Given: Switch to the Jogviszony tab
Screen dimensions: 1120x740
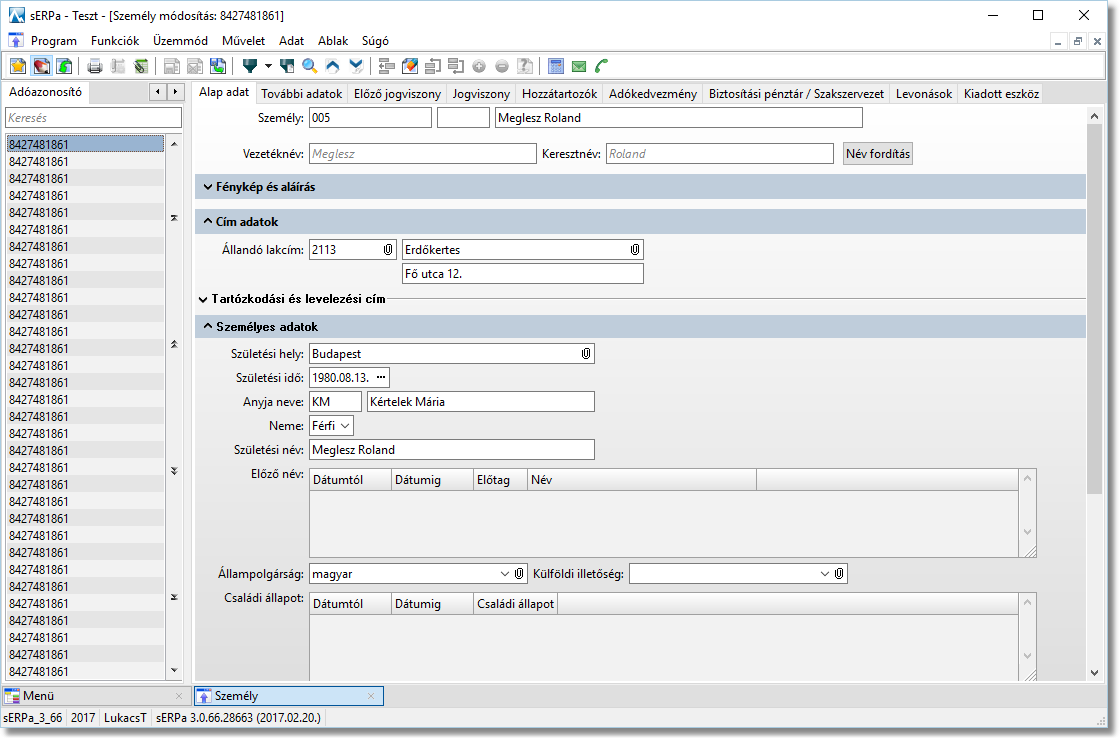Looking at the screenshot, I should (x=481, y=94).
